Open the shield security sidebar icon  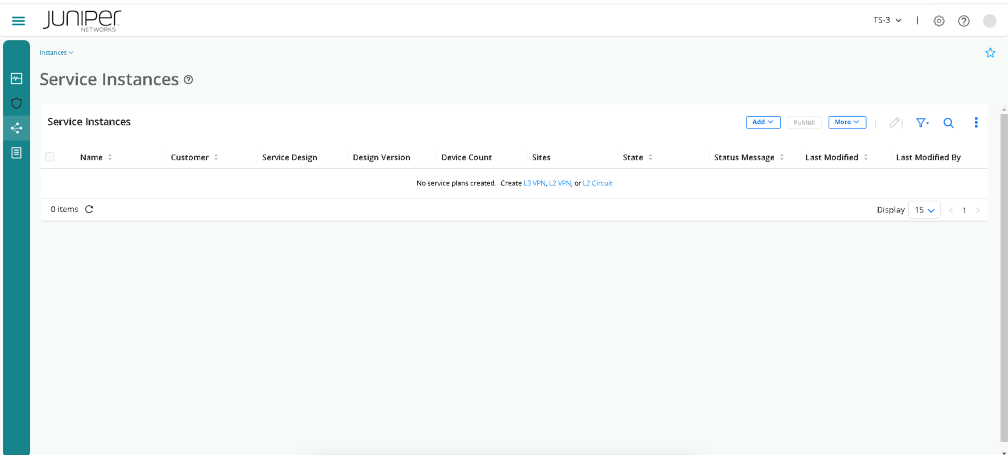17,103
